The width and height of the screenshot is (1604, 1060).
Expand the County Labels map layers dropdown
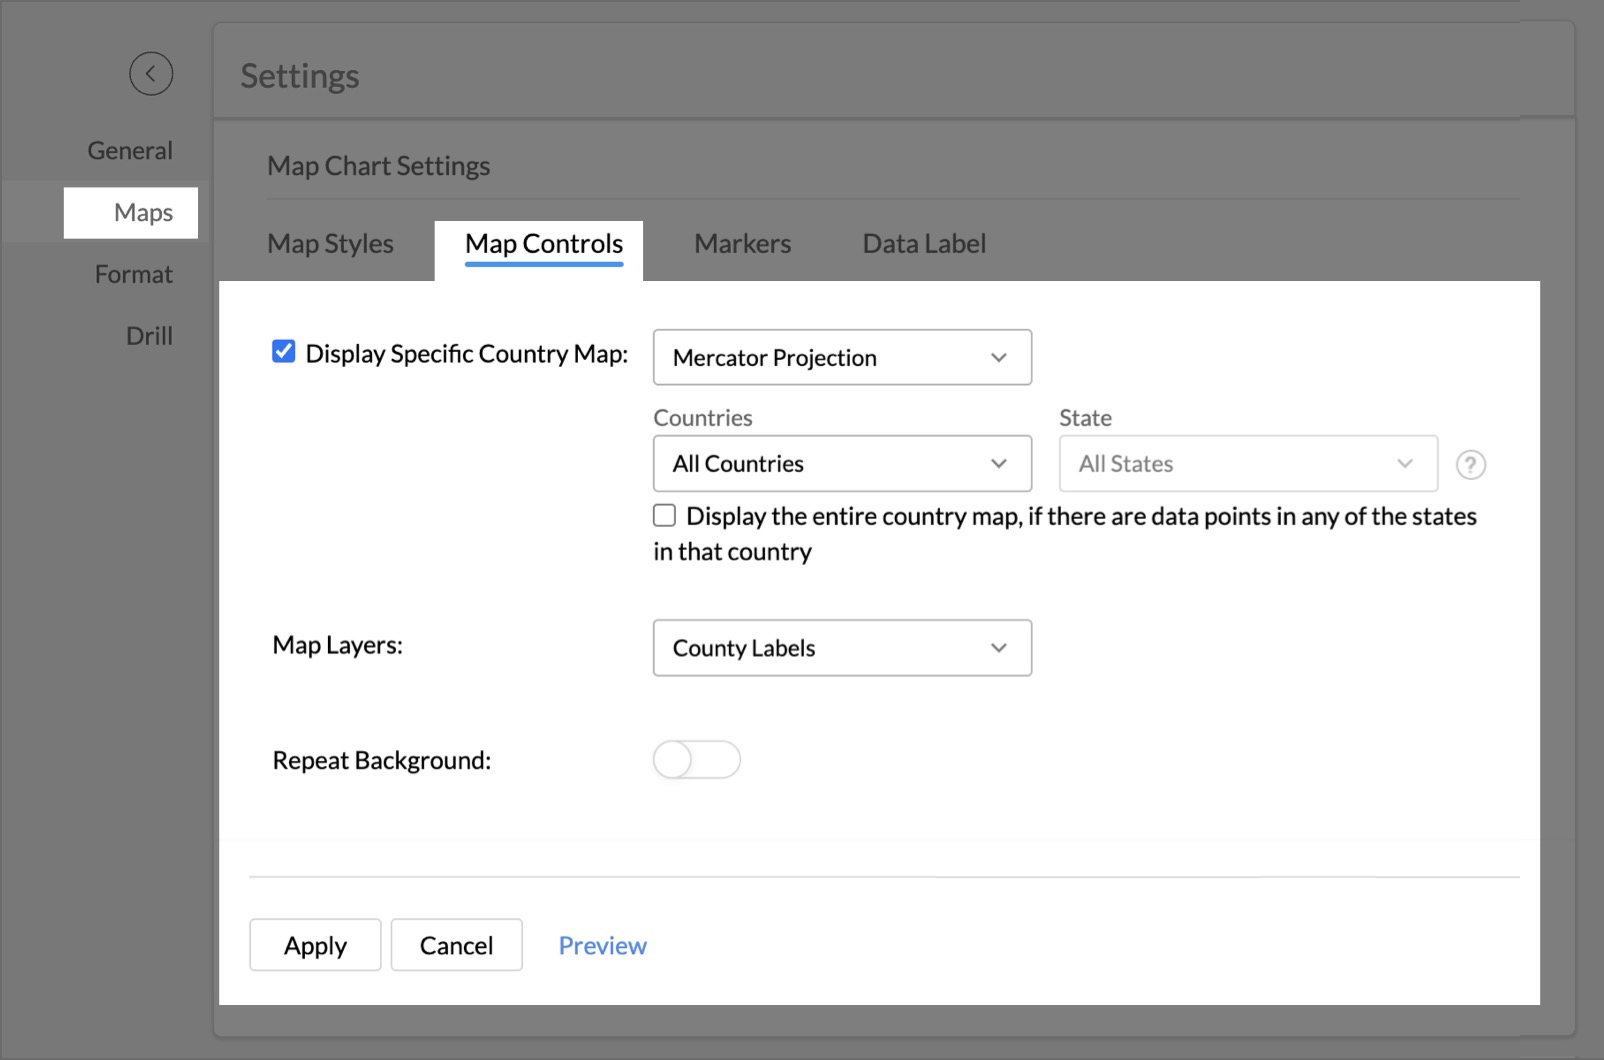pyautogui.click(x=842, y=648)
